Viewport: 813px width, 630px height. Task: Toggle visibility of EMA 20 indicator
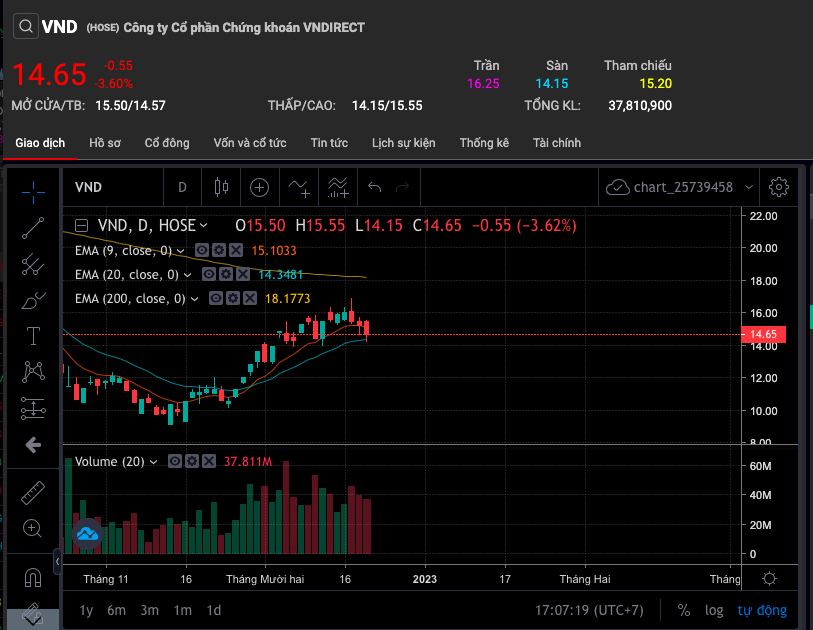click(x=209, y=274)
